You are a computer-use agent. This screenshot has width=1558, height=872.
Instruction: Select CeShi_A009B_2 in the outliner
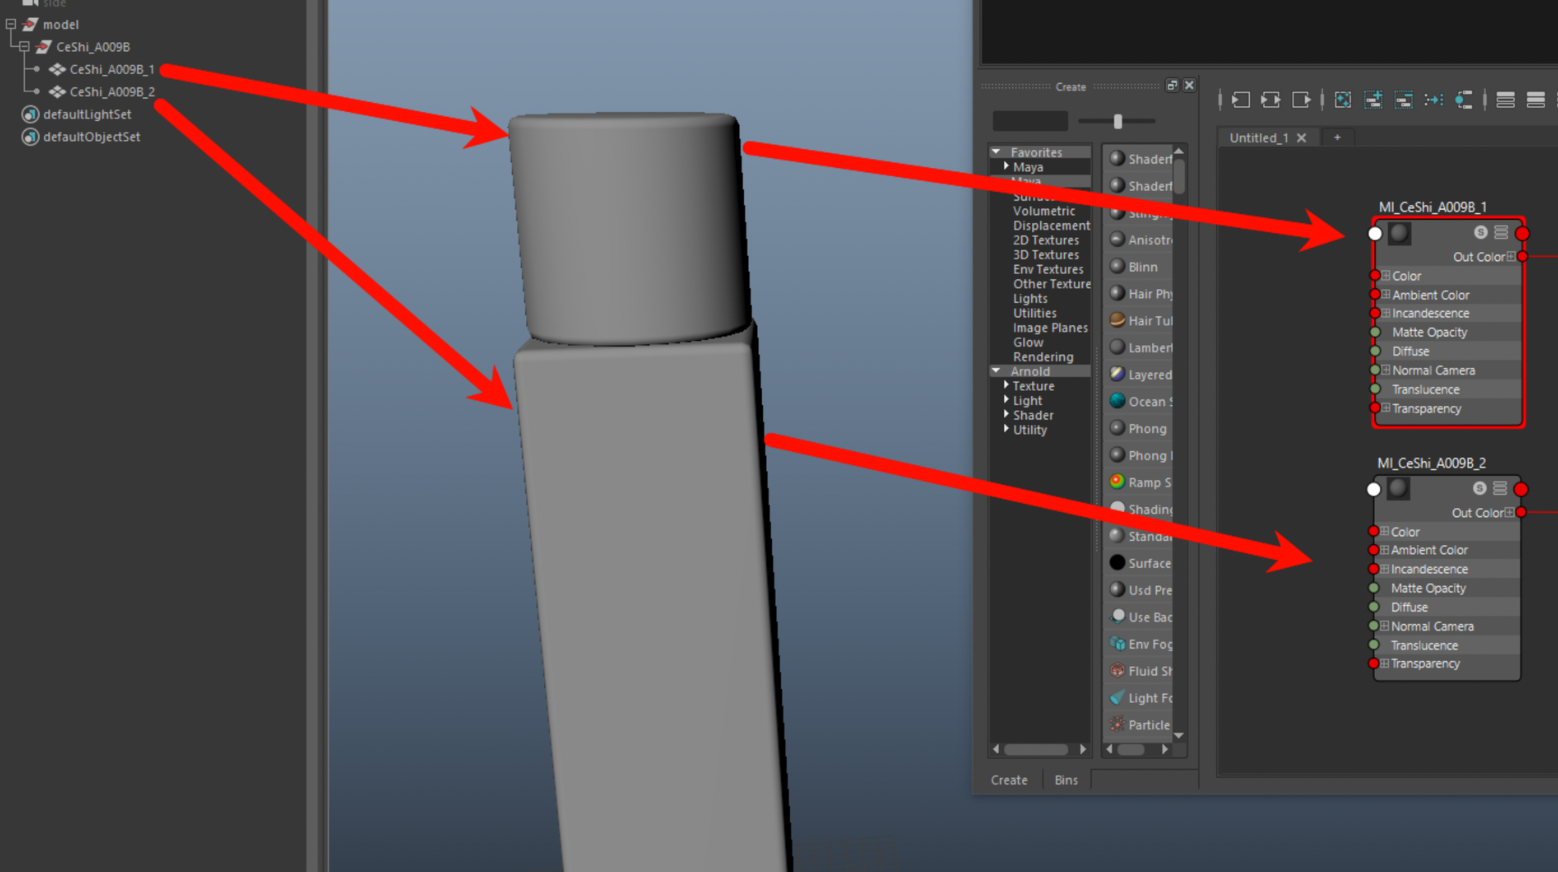tap(112, 92)
